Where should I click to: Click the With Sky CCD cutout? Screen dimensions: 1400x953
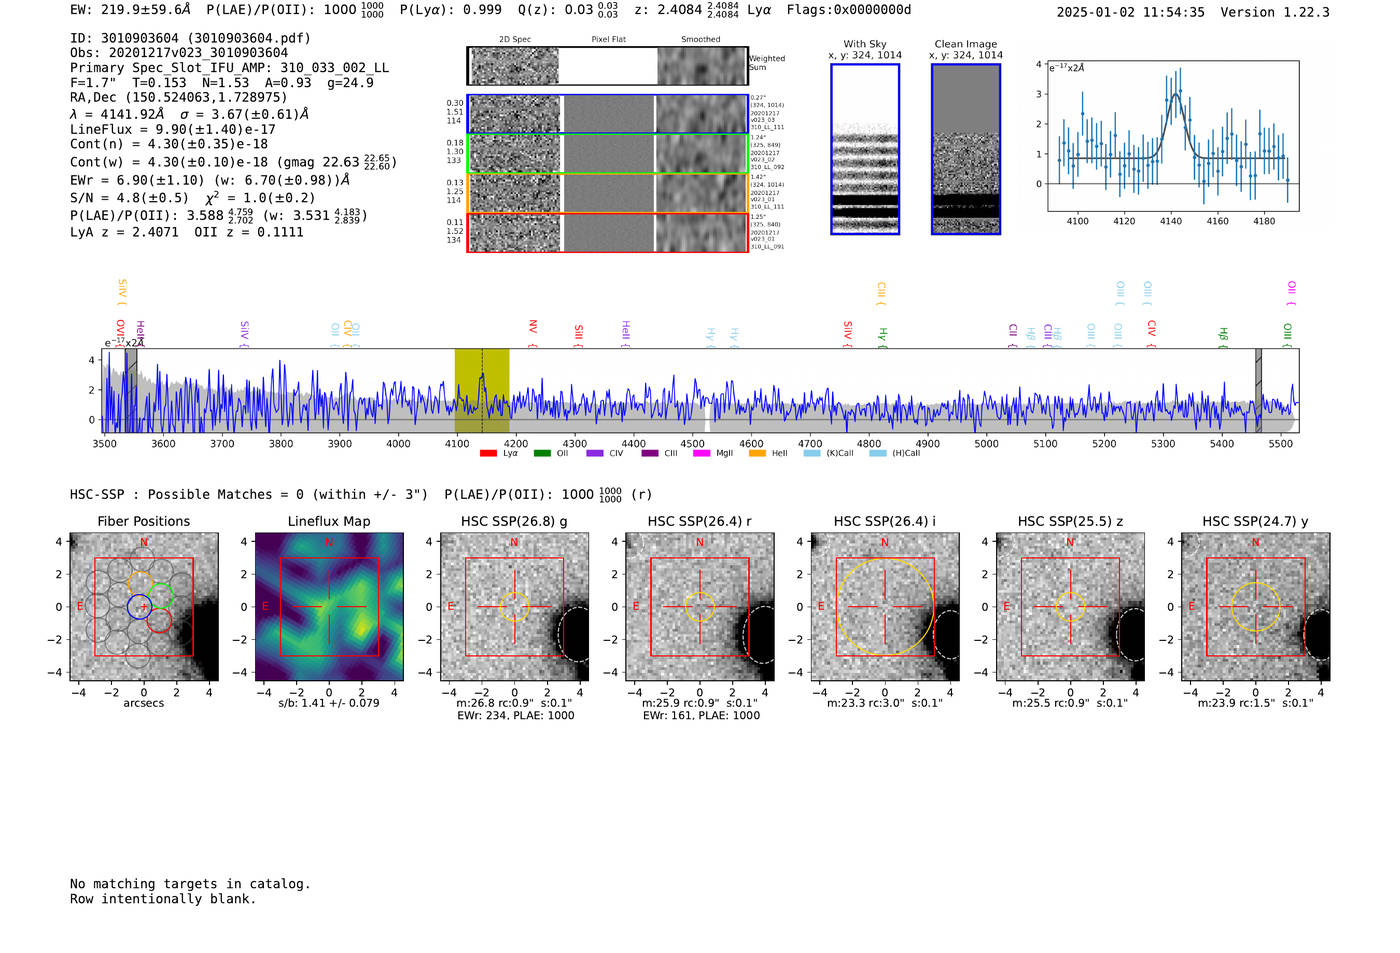pos(865,149)
